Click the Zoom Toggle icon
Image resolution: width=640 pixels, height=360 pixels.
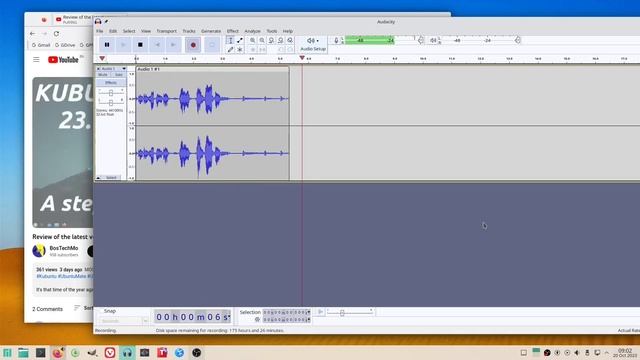(290, 40)
